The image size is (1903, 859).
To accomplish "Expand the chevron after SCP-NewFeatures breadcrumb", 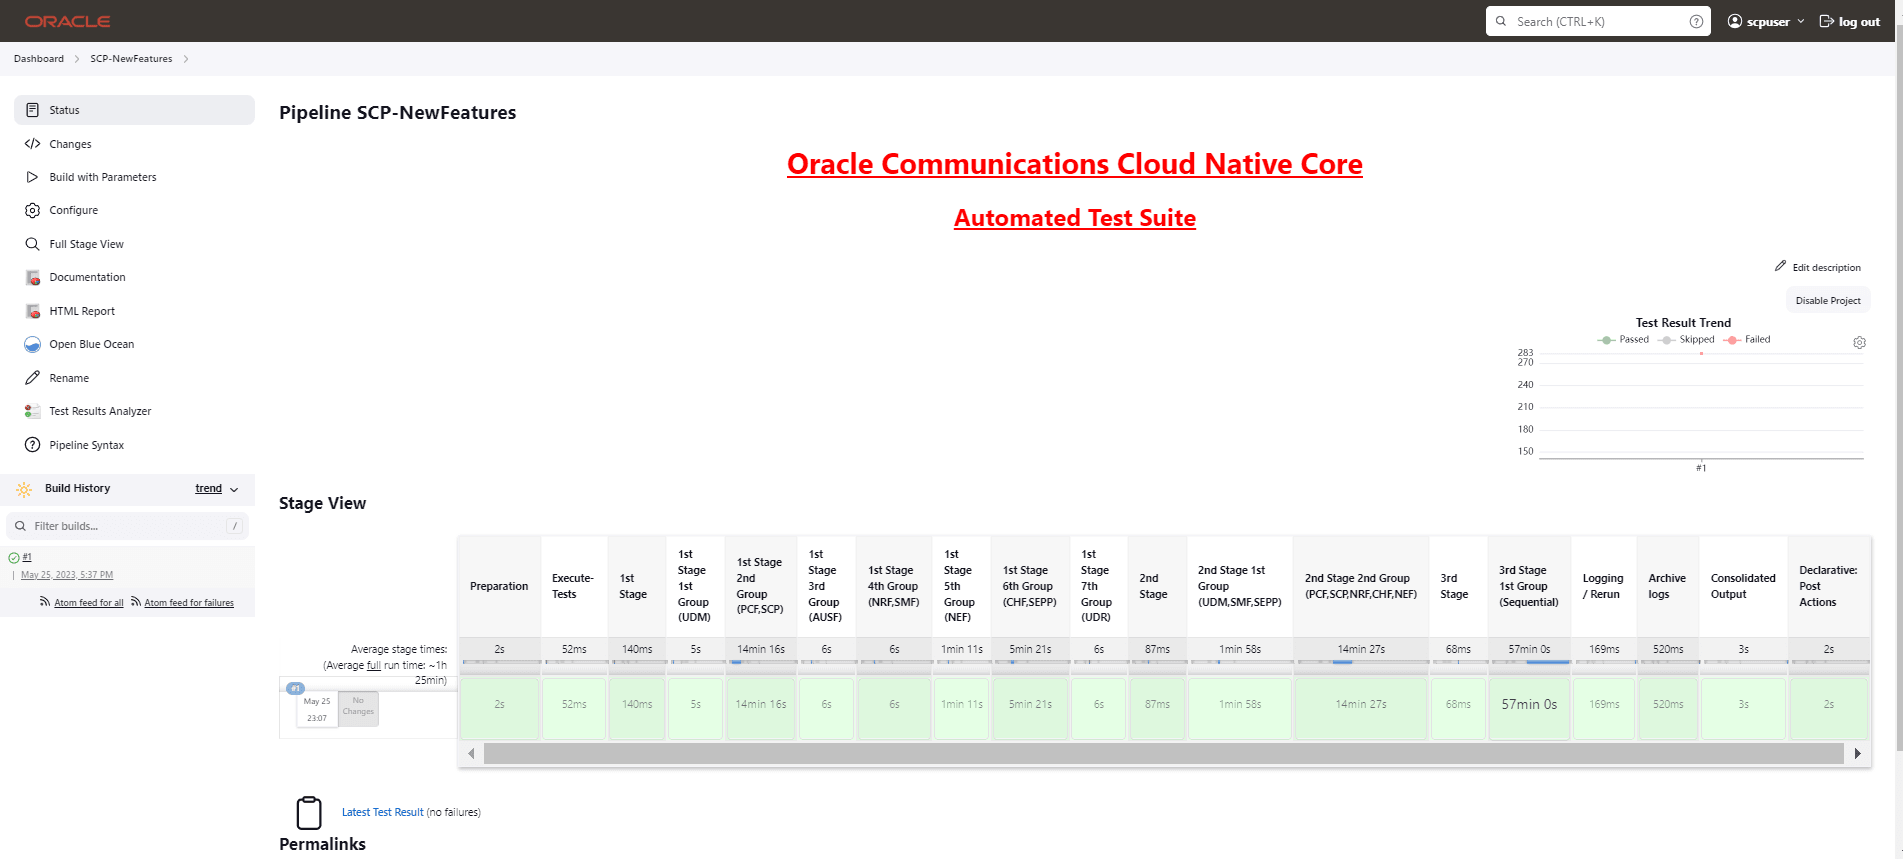I will click(186, 59).
